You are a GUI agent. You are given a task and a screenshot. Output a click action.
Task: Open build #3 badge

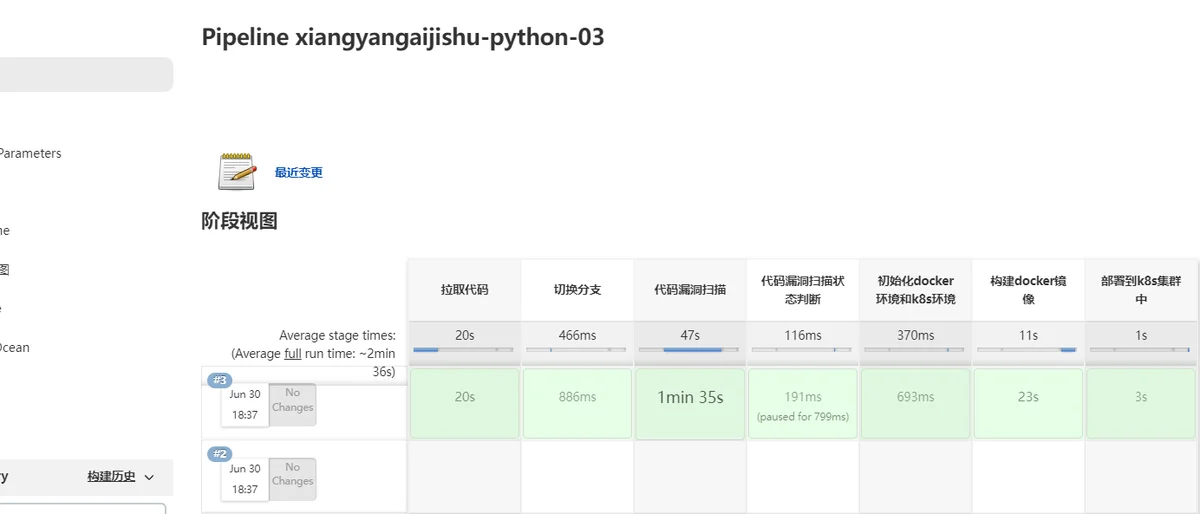(219, 380)
